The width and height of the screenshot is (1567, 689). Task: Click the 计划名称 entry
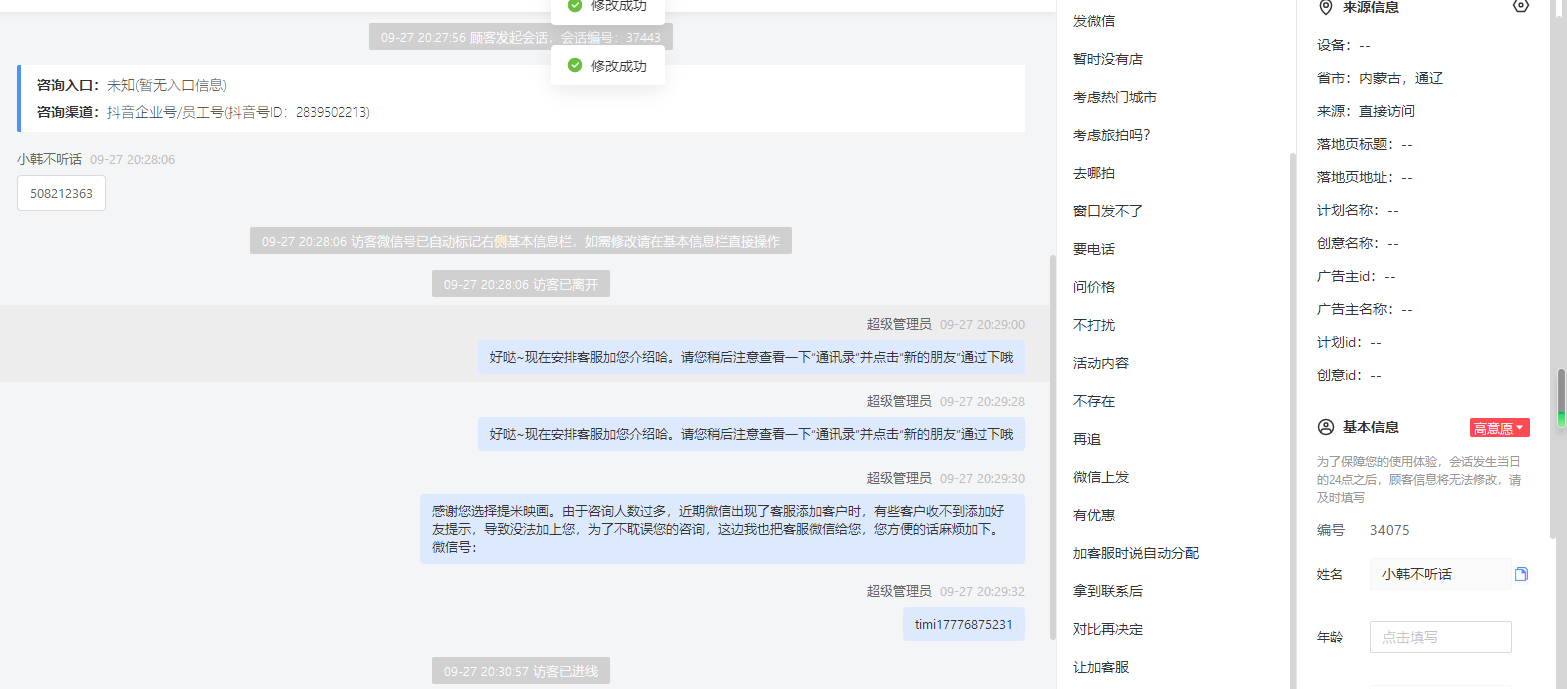(x=1358, y=210)
